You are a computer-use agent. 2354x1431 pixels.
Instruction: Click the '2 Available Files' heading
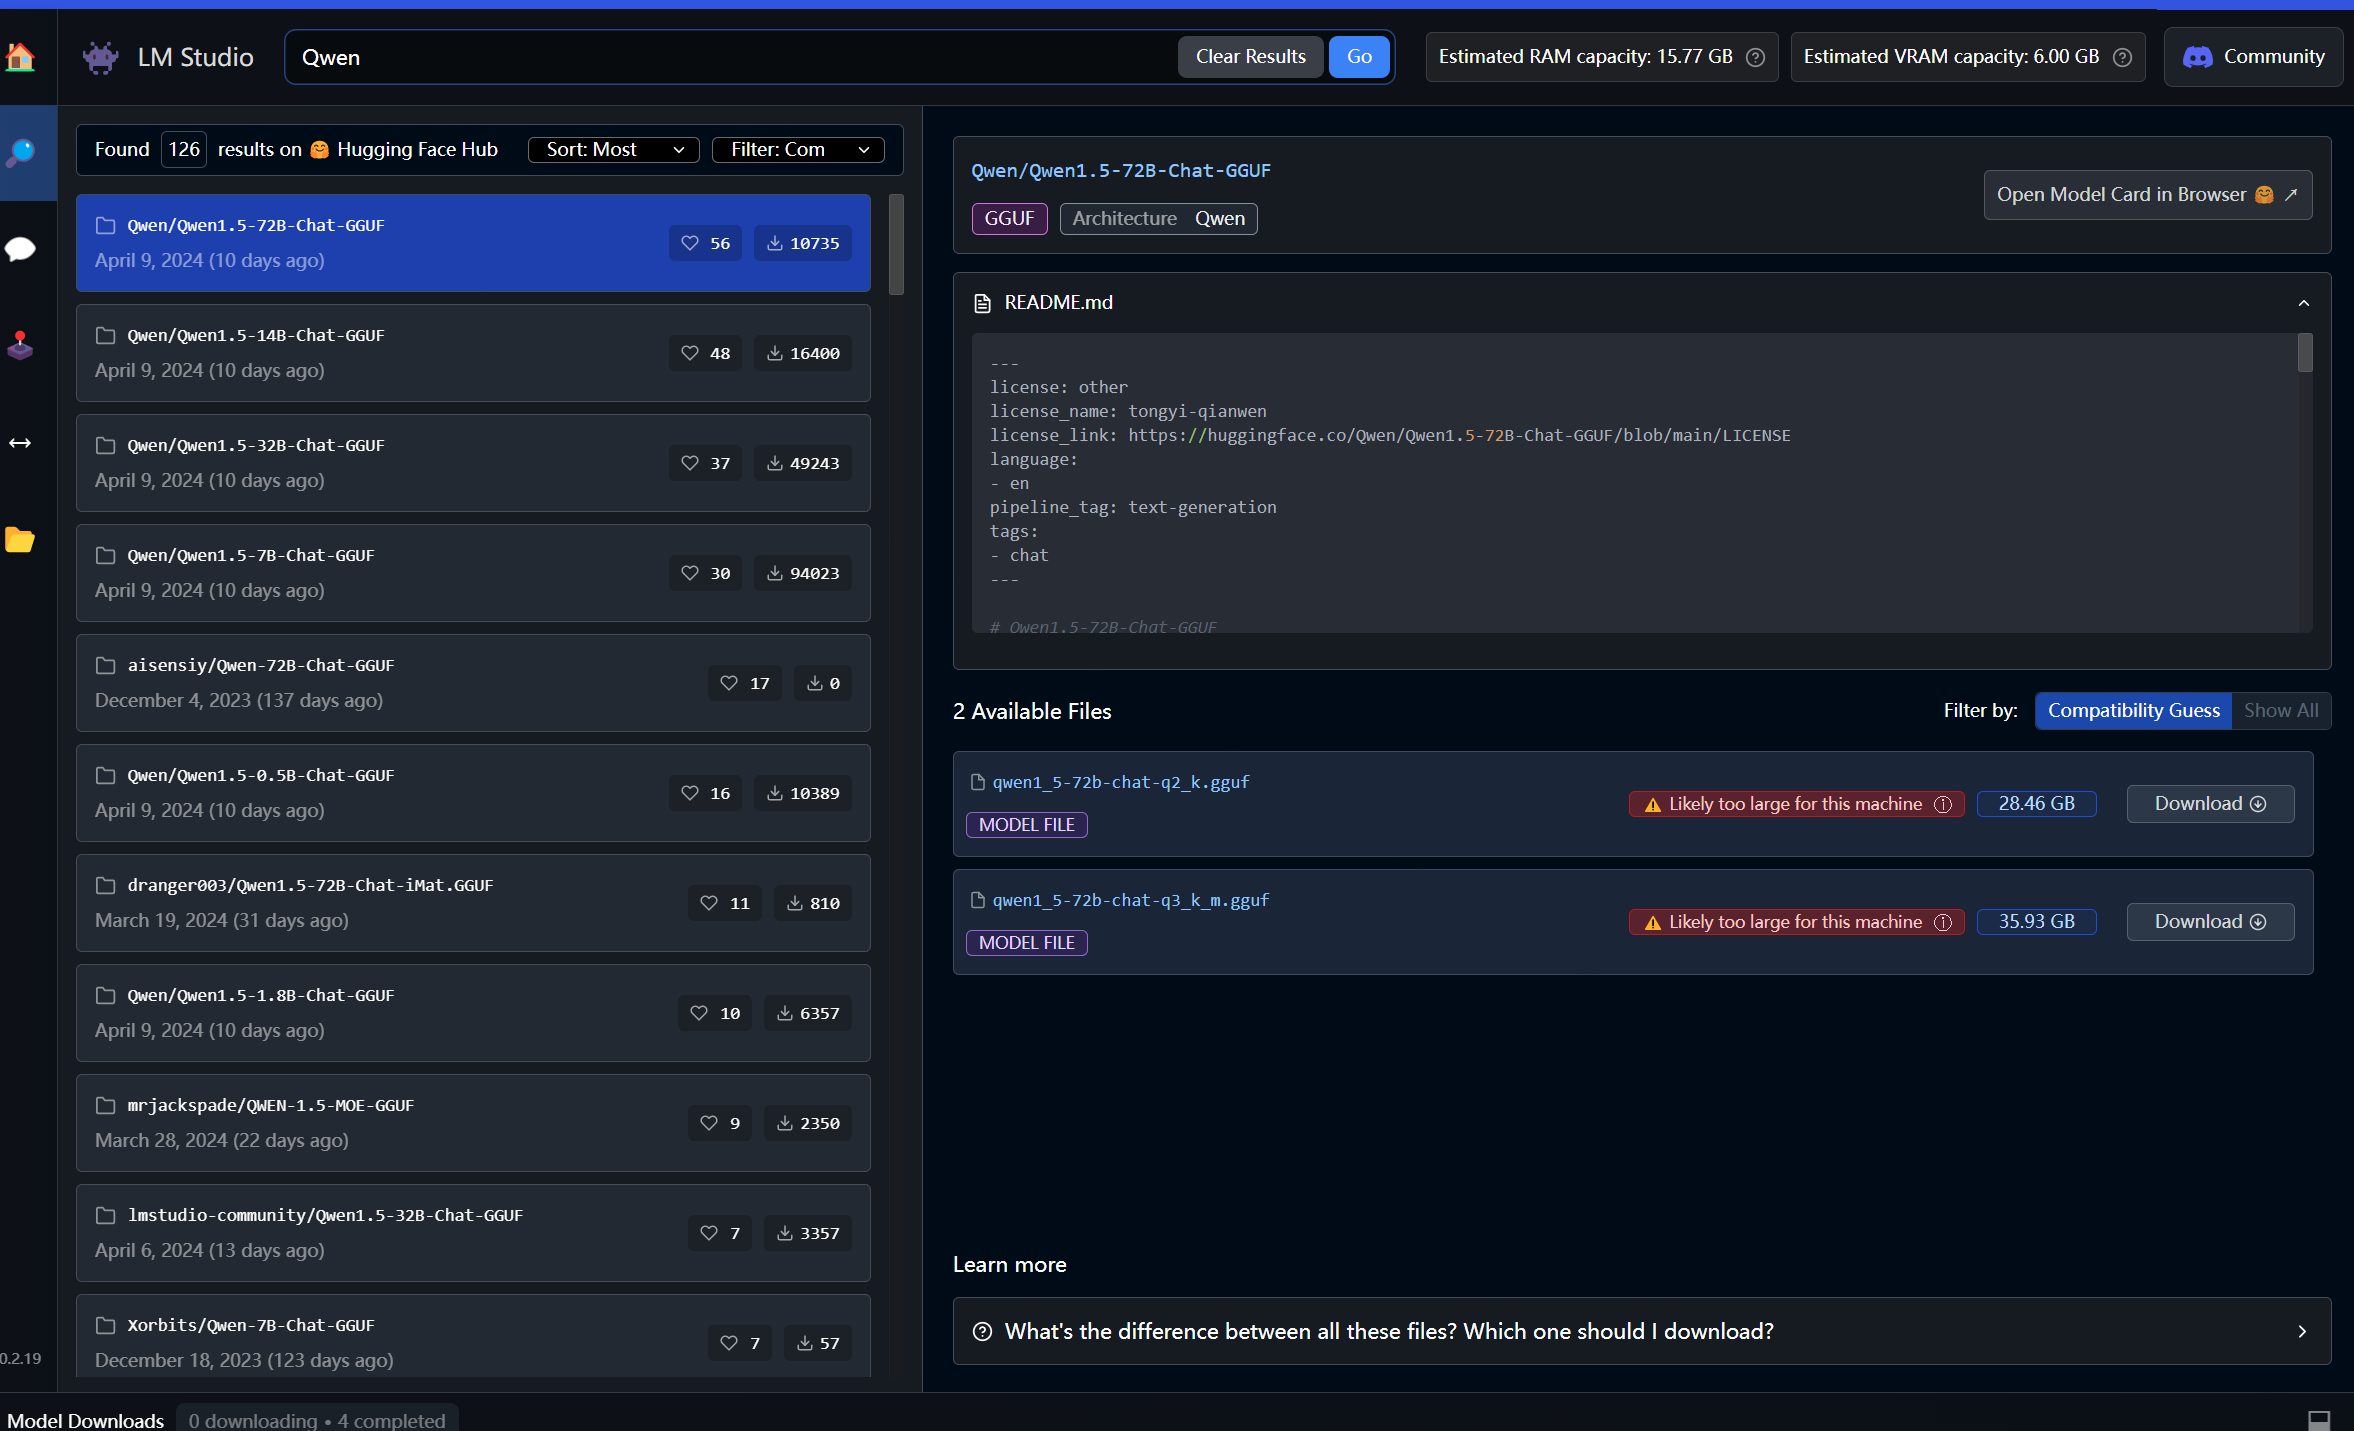click(1032, 711)
